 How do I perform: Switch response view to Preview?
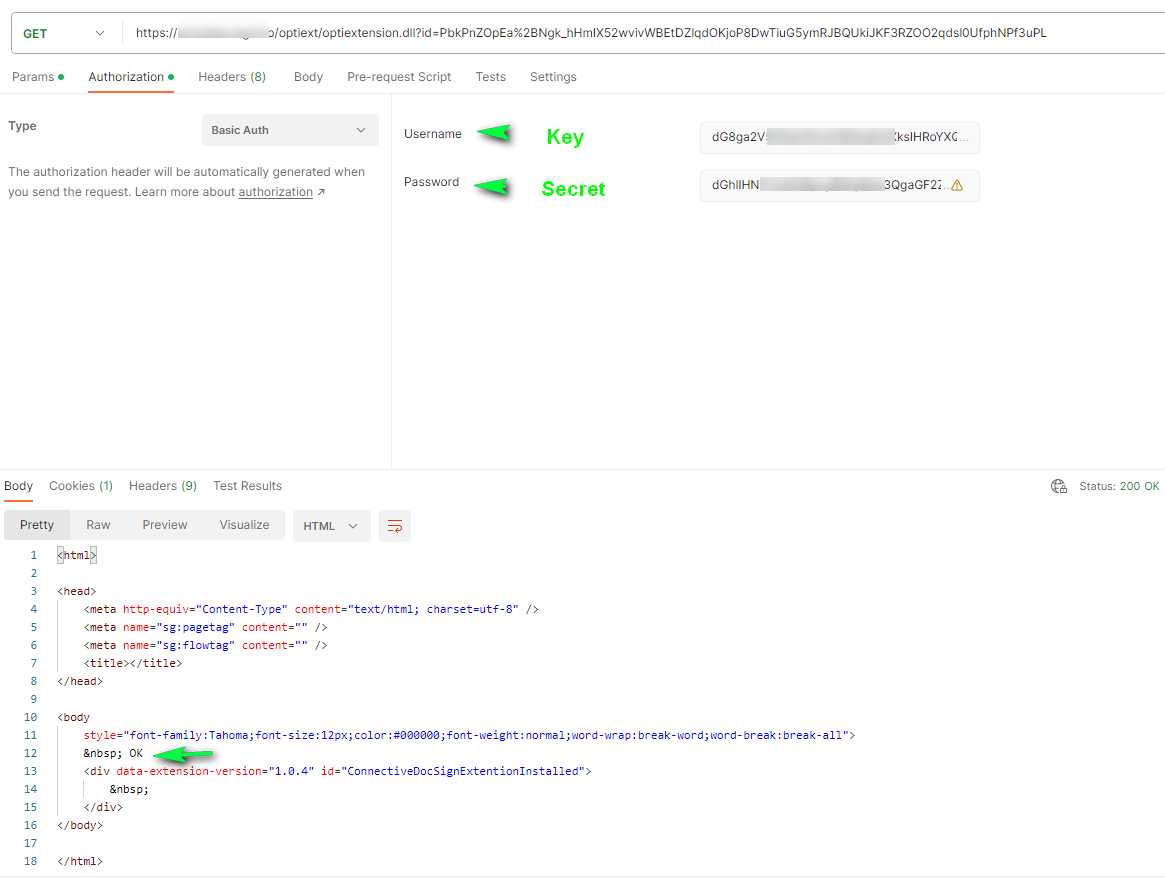click(x=165, y=525)
